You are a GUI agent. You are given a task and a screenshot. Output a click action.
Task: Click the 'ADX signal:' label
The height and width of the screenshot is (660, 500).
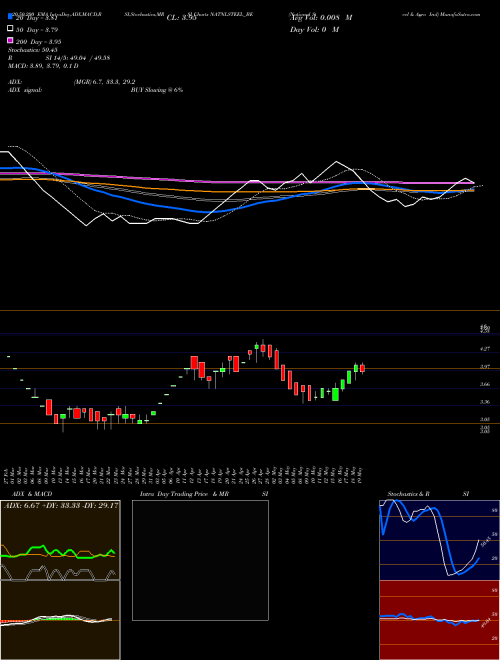[25, 90]
